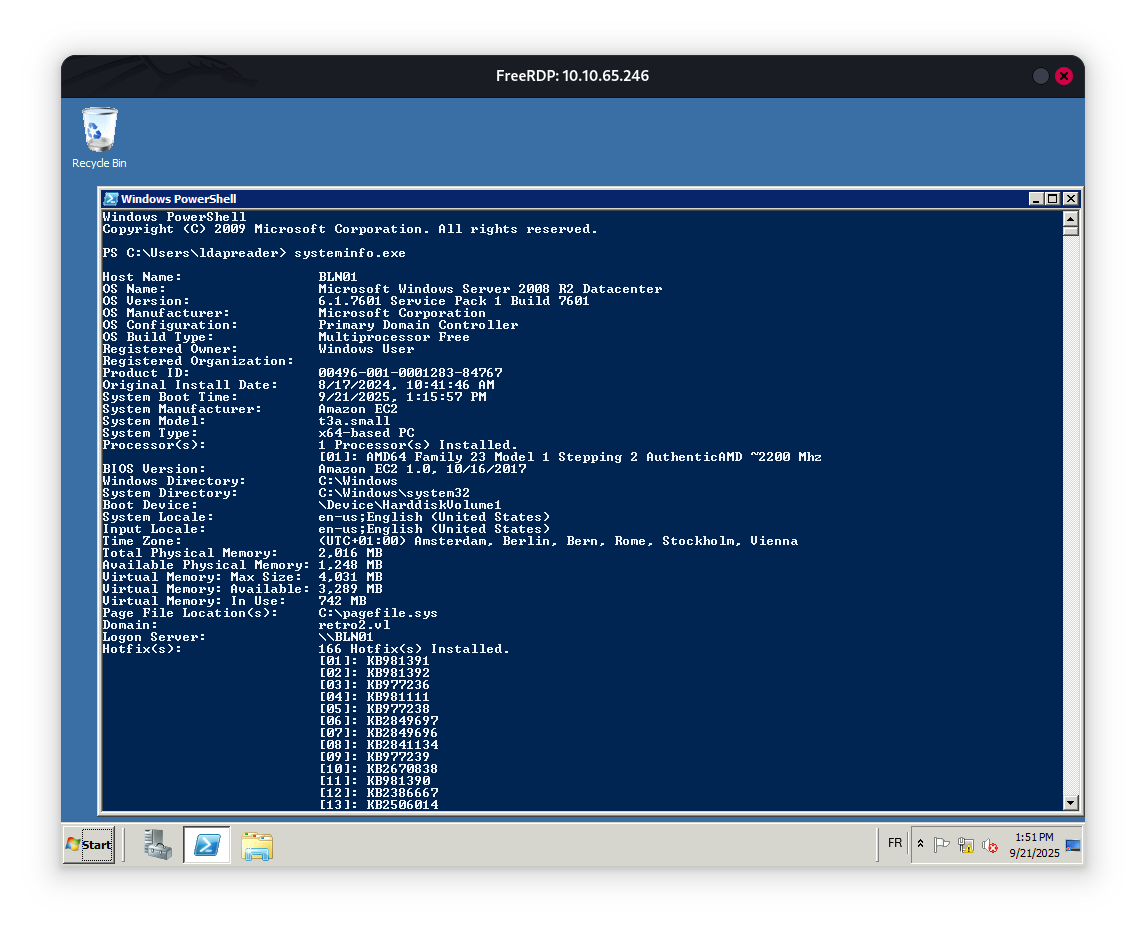Image resolution: width=1146 pixels, height=933 pixels.
Task: Expand the hidden tray icons arrow
Action: pyautogui.click(x=921, y=845)
